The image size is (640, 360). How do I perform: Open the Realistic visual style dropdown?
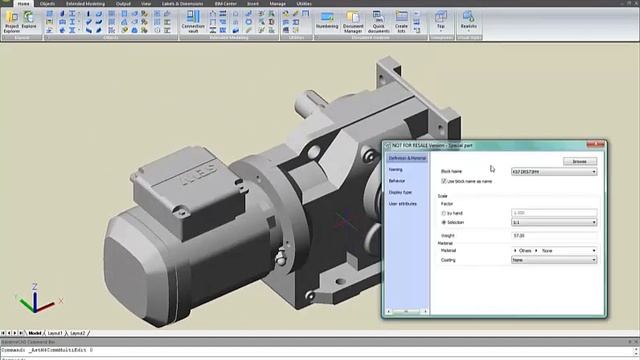(x=469, y=22)
